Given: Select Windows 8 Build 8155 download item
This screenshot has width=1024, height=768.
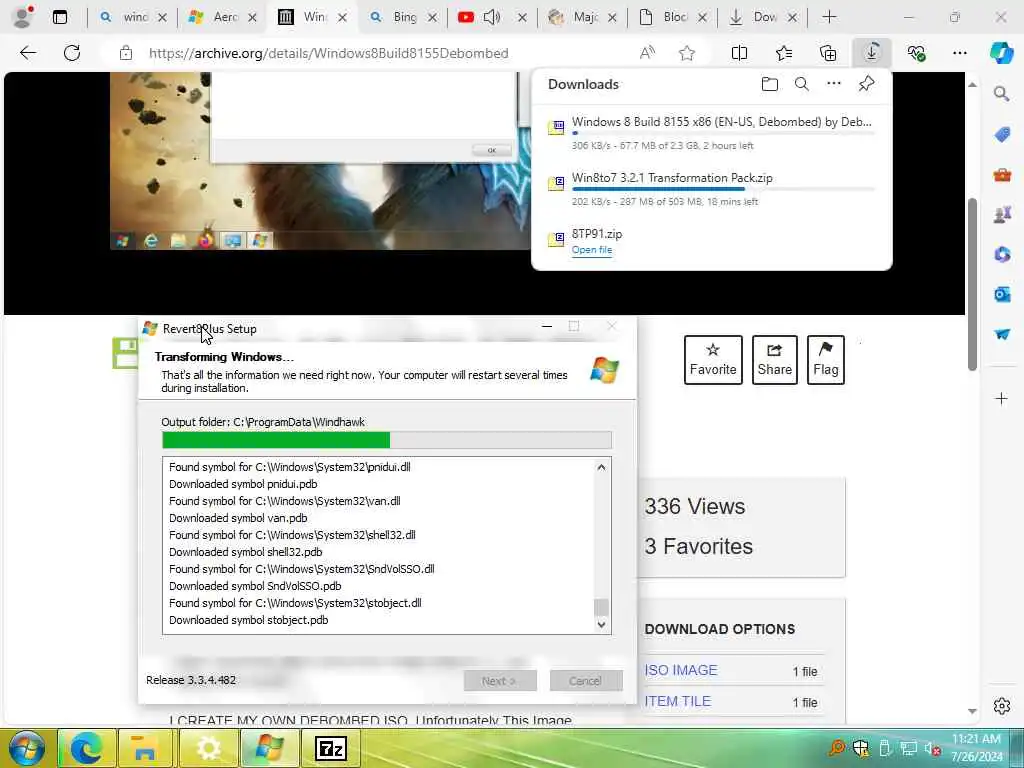Looking at the screenshot, I should [x=712, y=133].
